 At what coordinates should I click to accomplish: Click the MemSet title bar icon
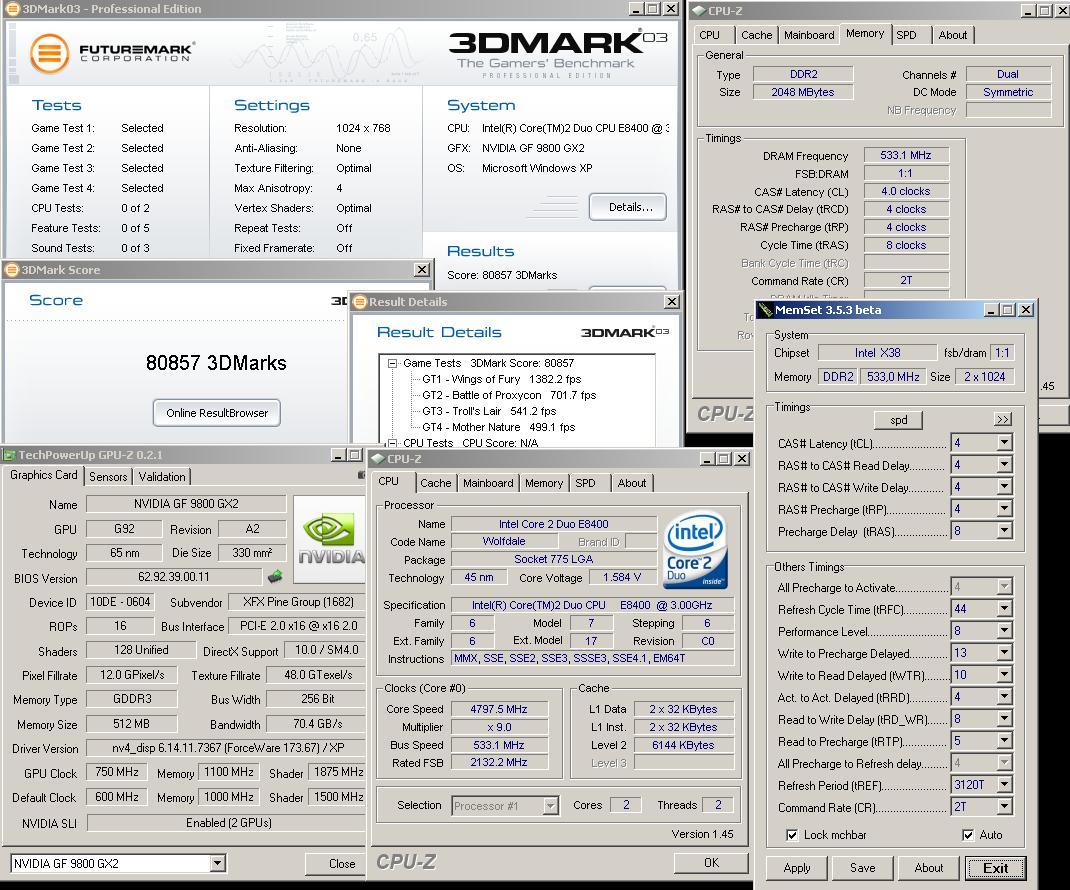(766, 310)
